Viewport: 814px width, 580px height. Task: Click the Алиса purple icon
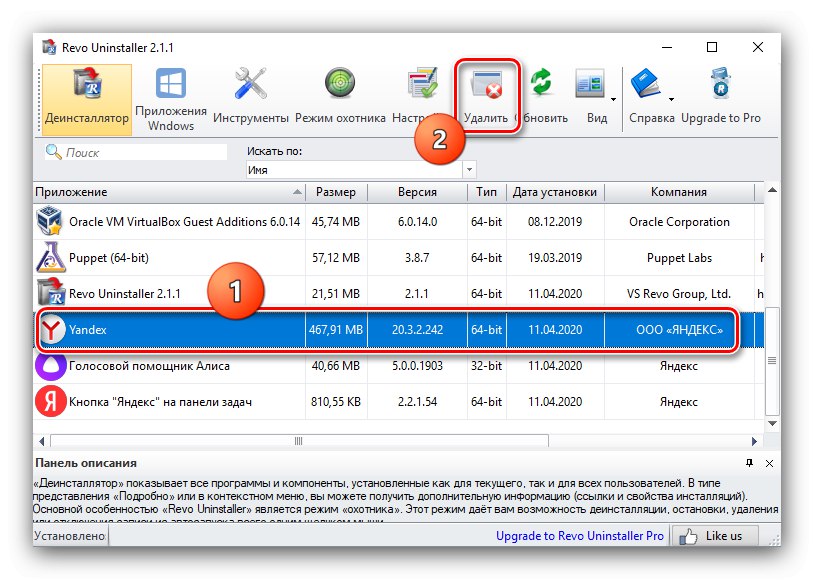point(50,365)
